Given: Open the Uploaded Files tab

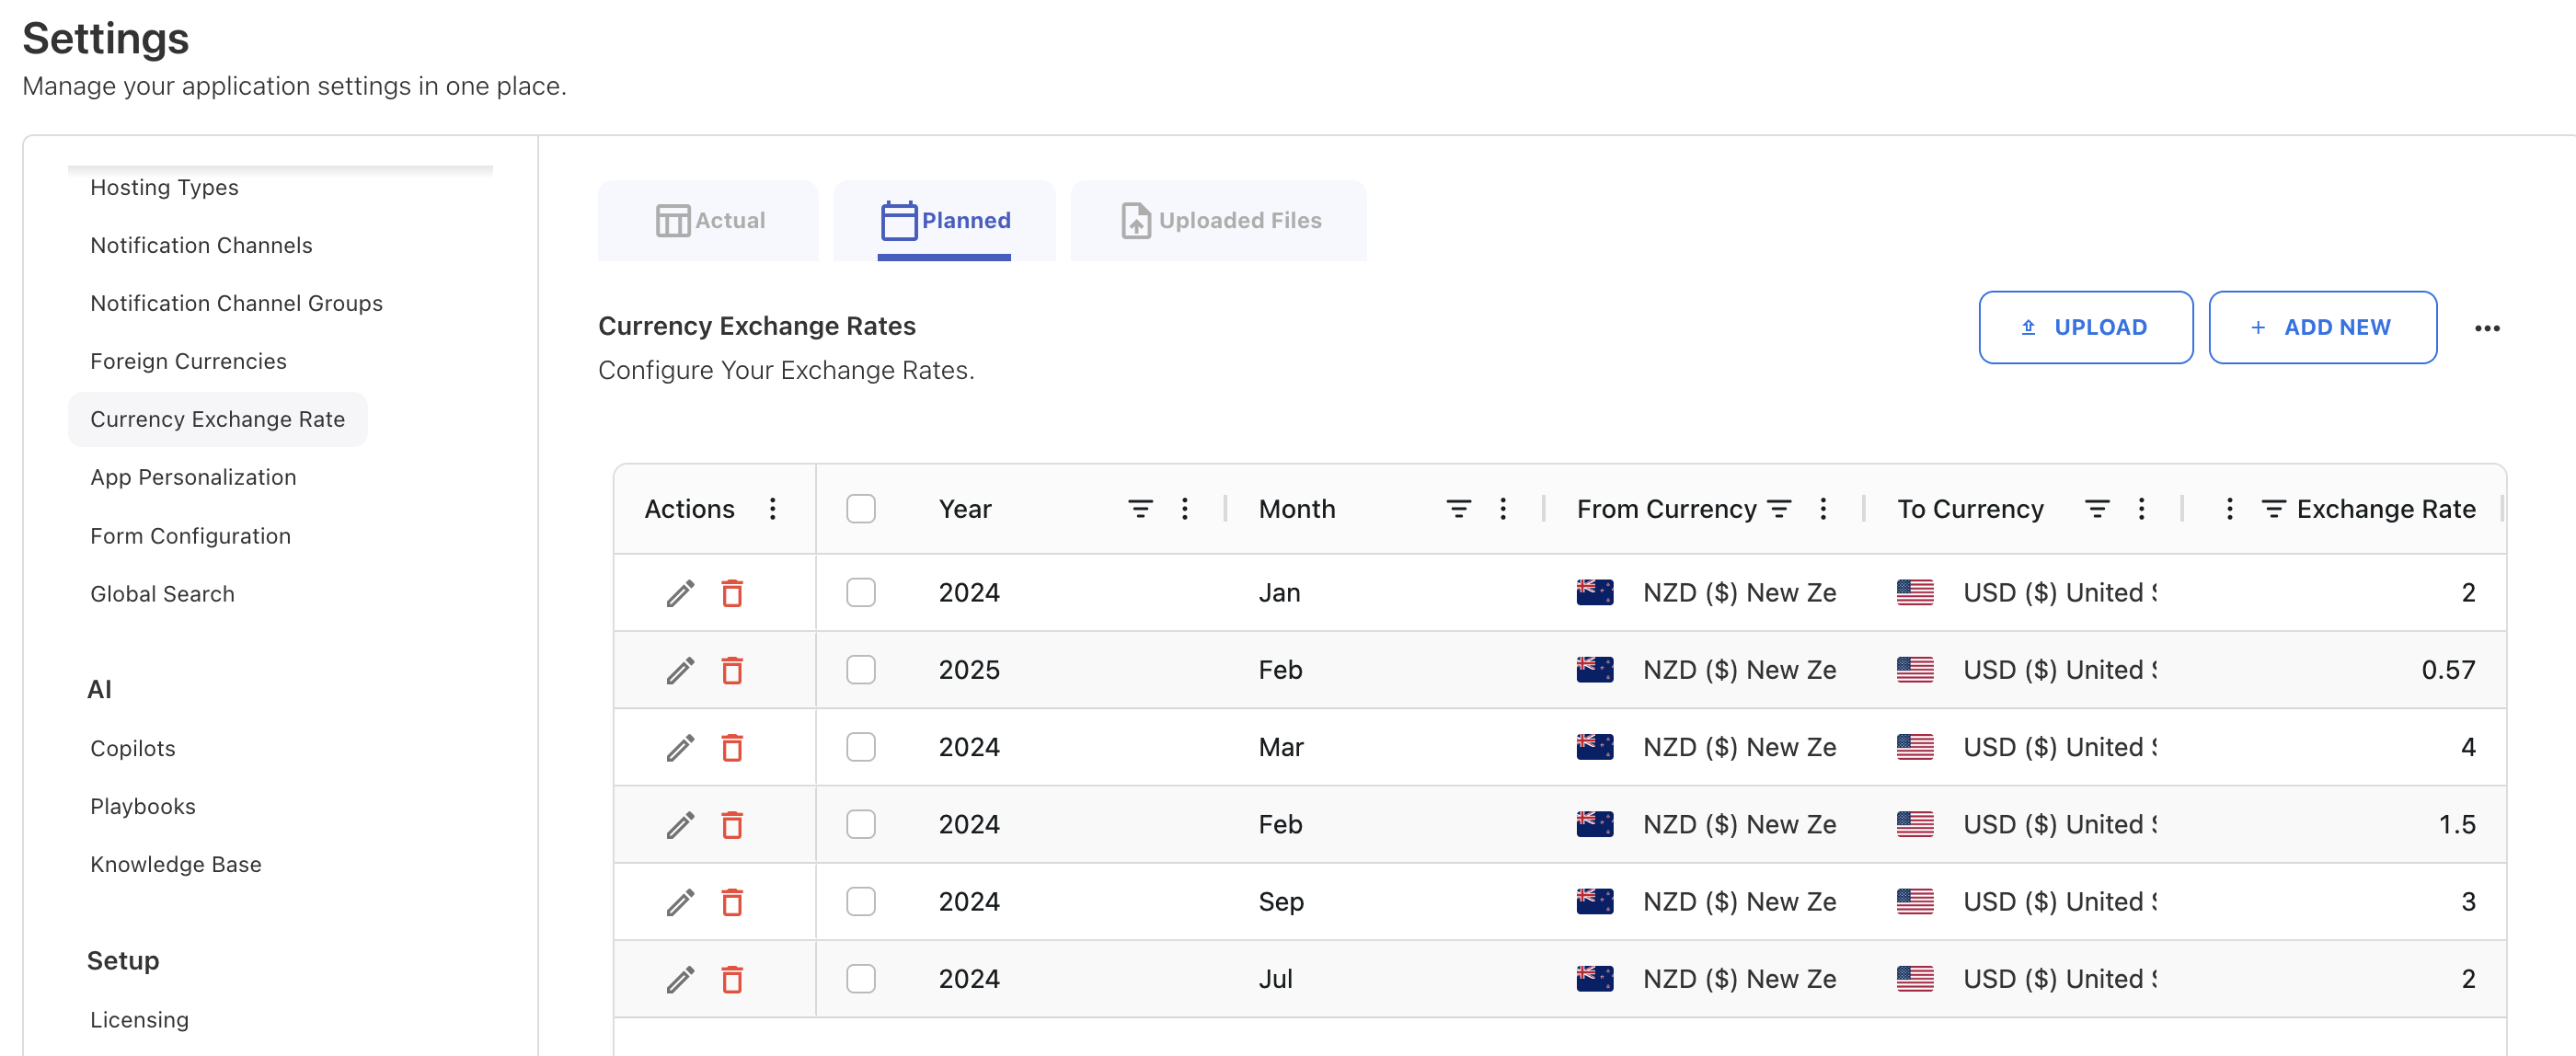Looking at the screenshot, I should point(1219,220).
